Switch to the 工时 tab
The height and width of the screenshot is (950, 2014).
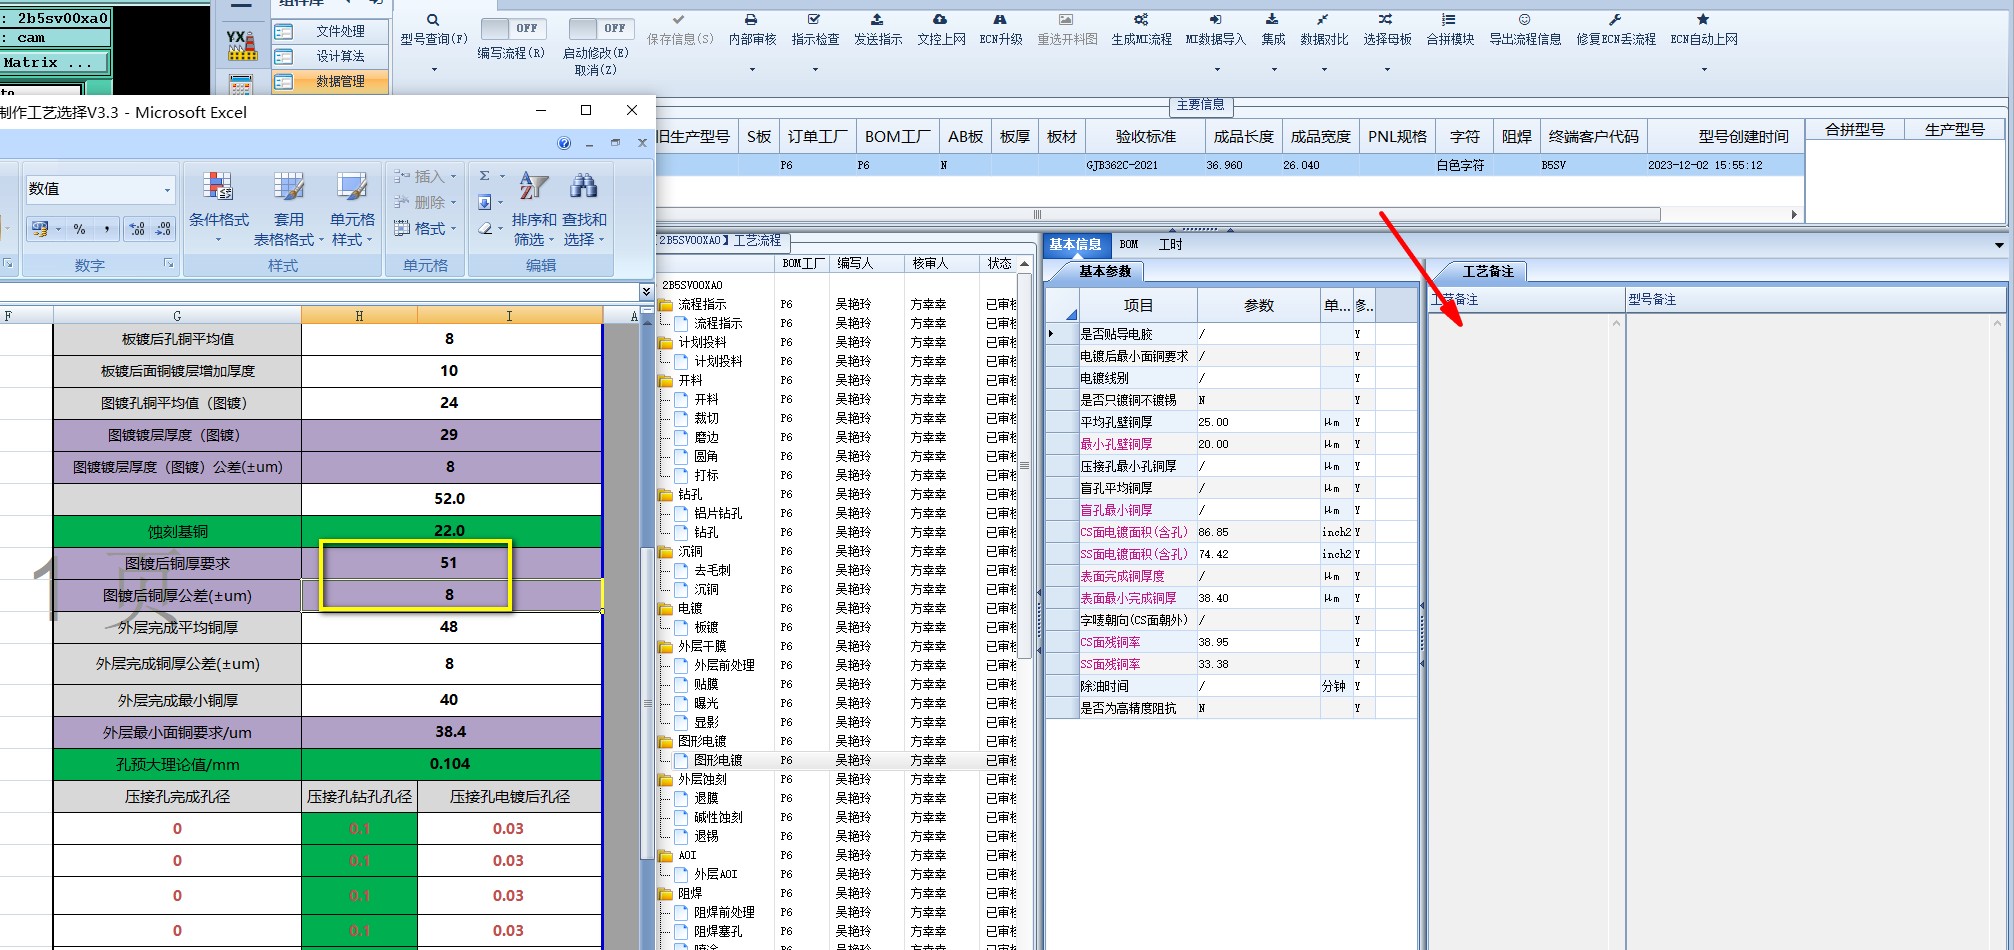(1170, 244)
